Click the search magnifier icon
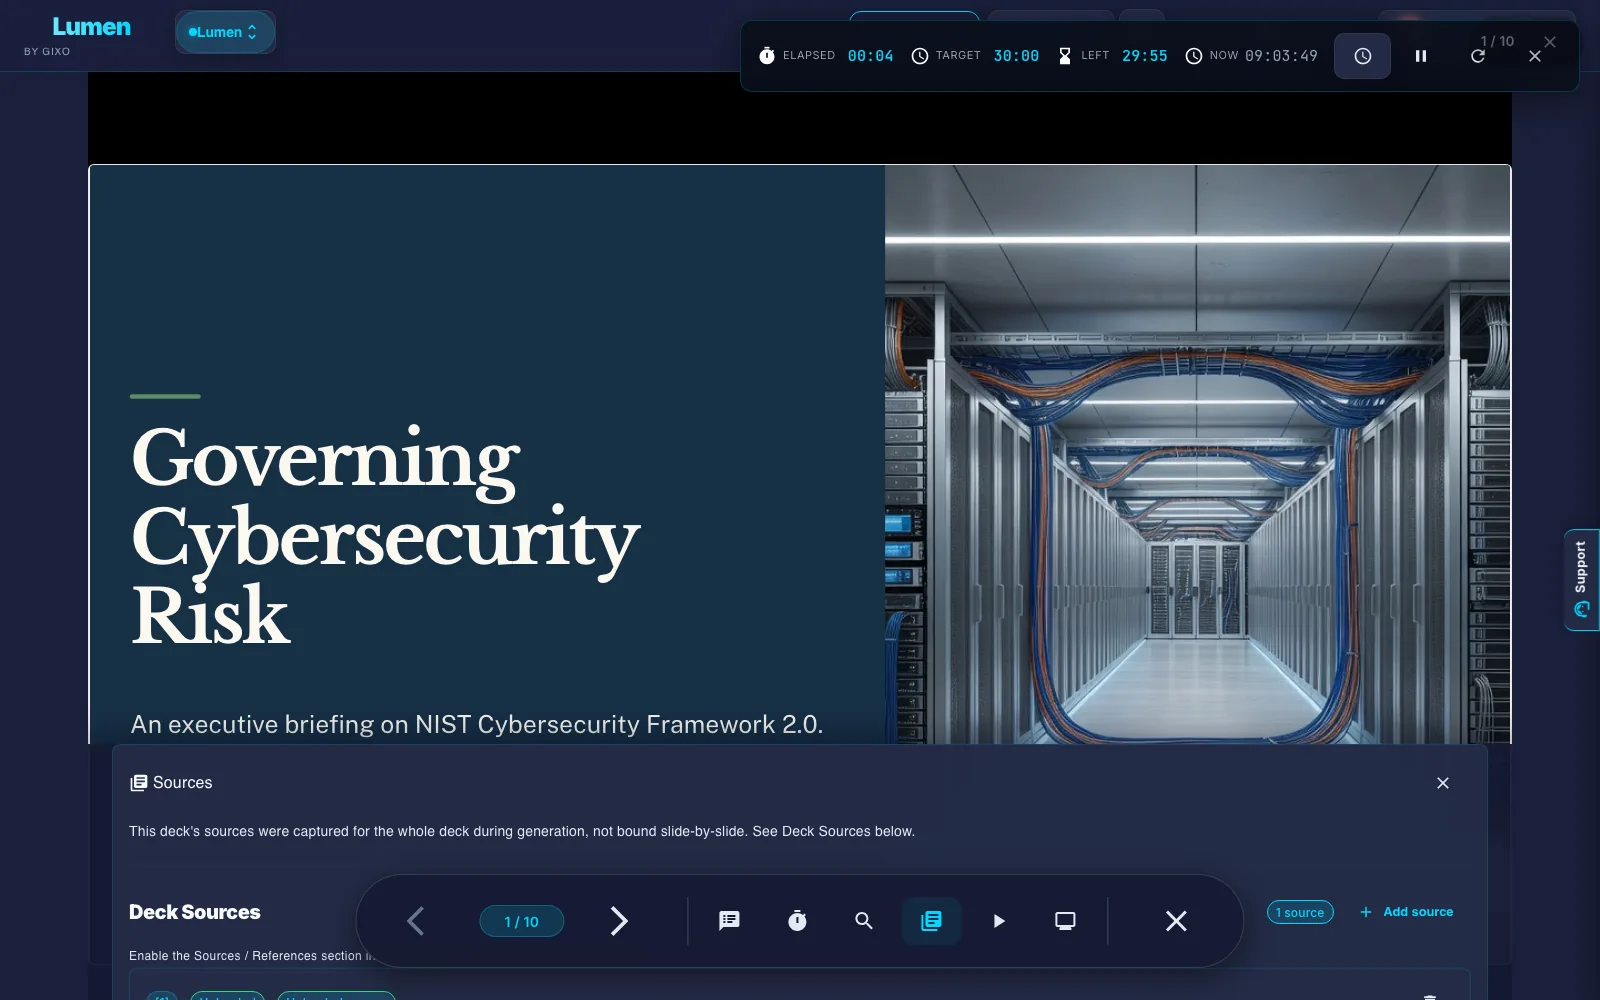The width and height of the screenshot is (1600, 1000). [x=864, y=921]
